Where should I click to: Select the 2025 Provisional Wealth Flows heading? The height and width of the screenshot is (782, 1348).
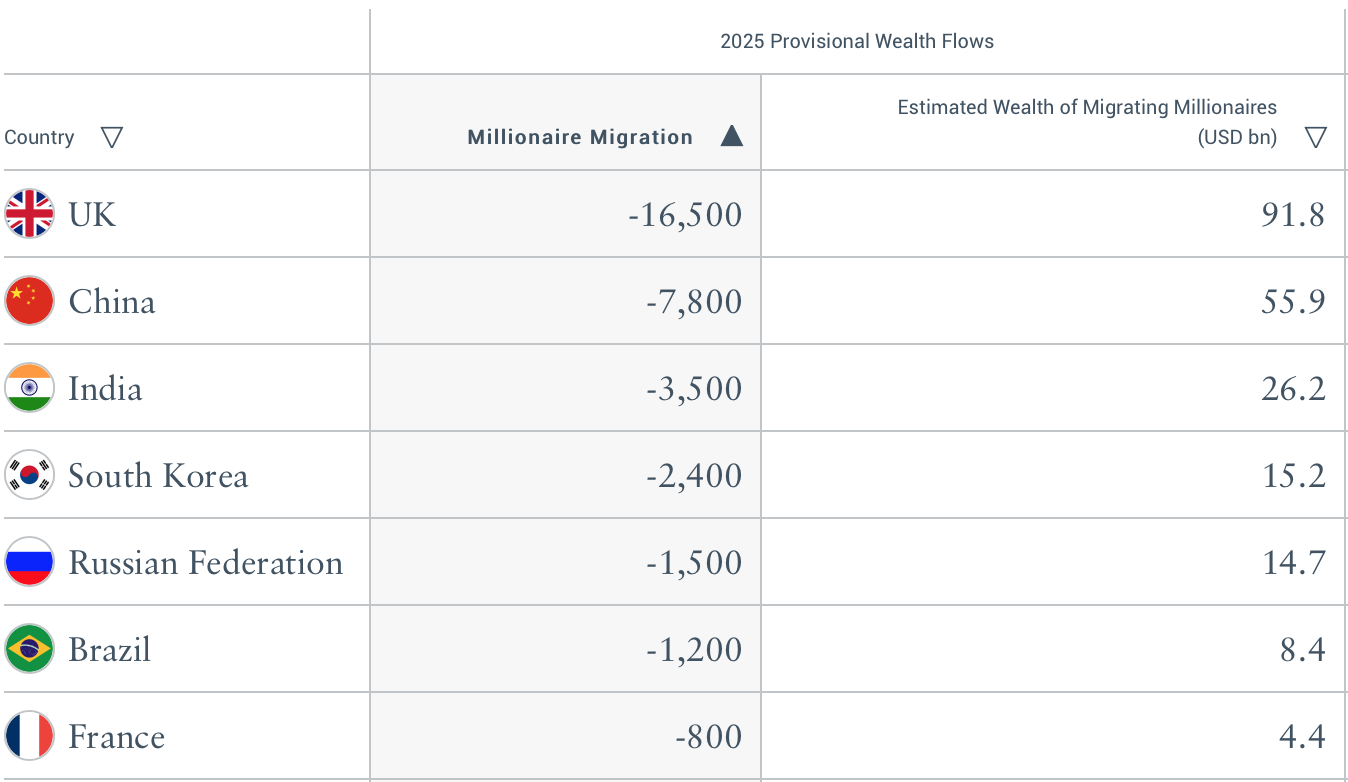857,42
